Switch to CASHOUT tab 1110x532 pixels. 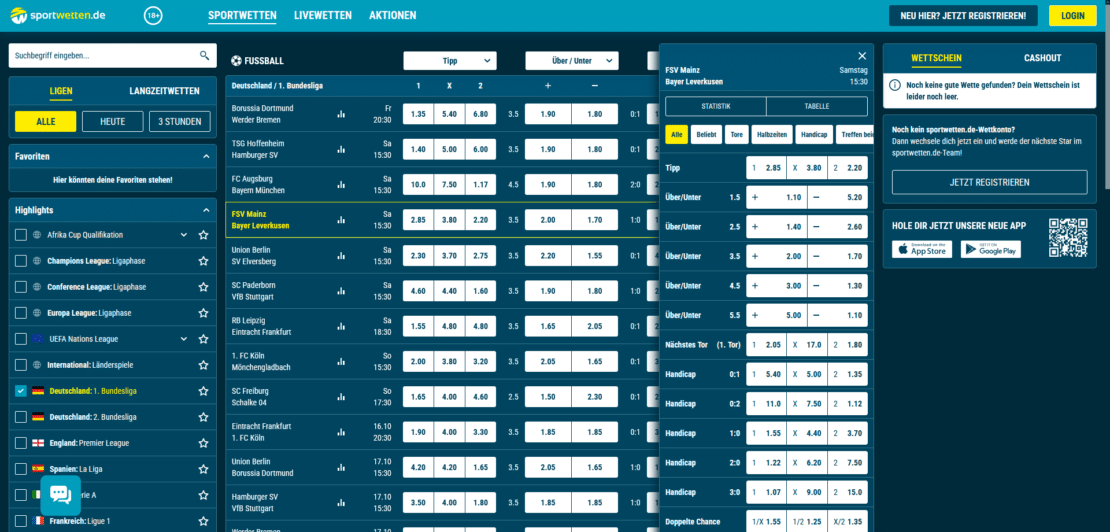click(1043, 58)
